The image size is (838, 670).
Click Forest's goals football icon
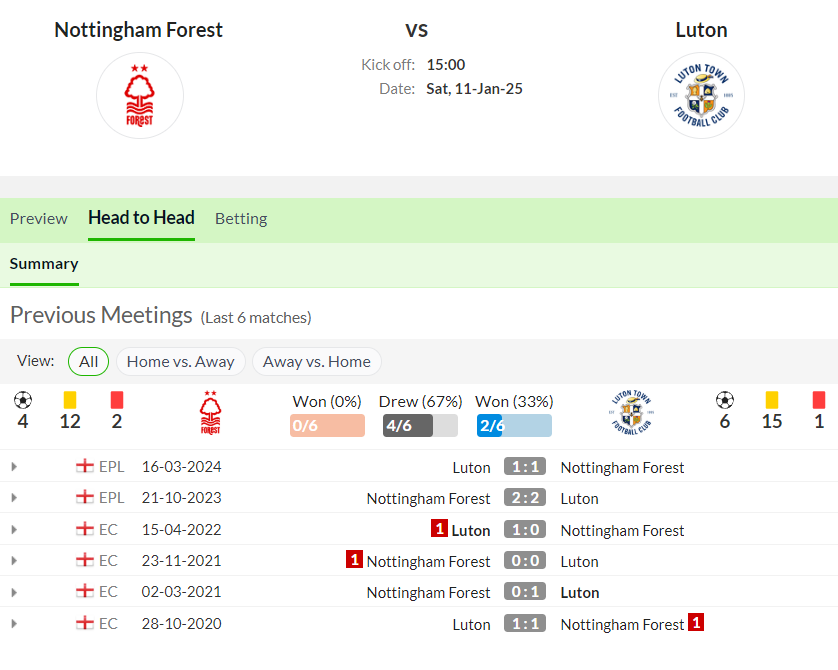[x=23, y=400]
